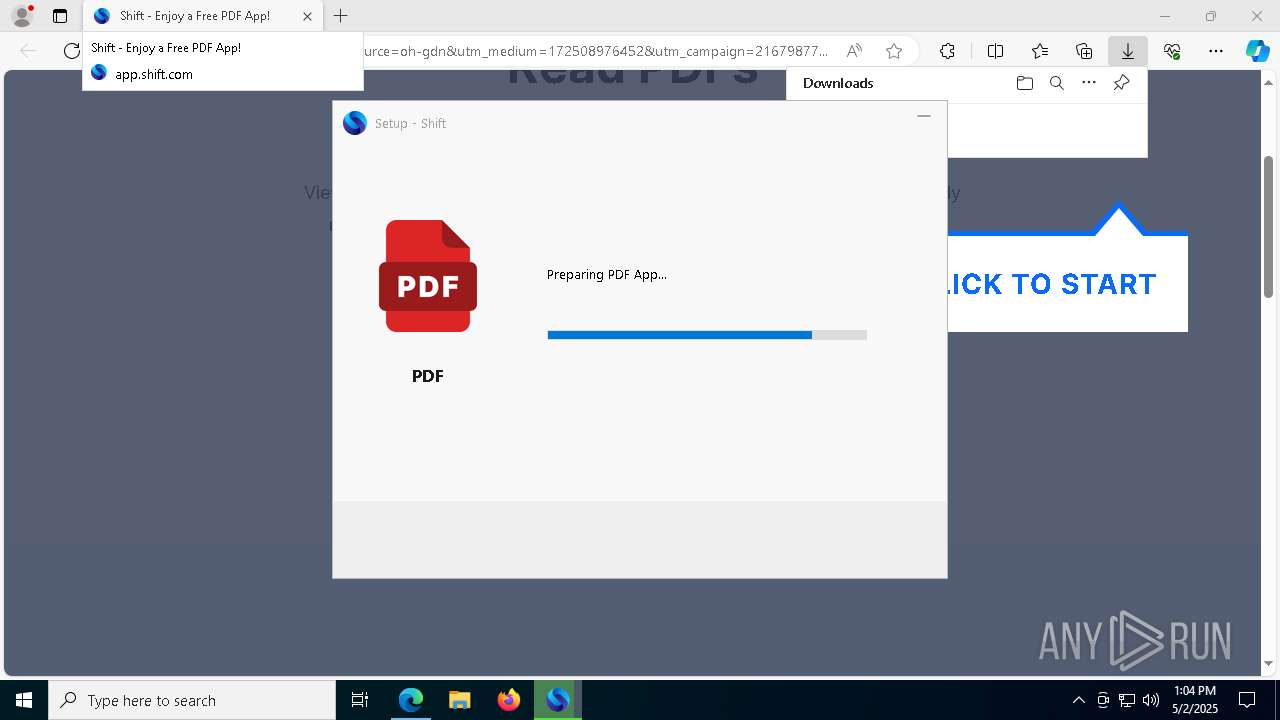Click the CLICK TO START button
The image size is (1280, 720).
pos(1068,284)
